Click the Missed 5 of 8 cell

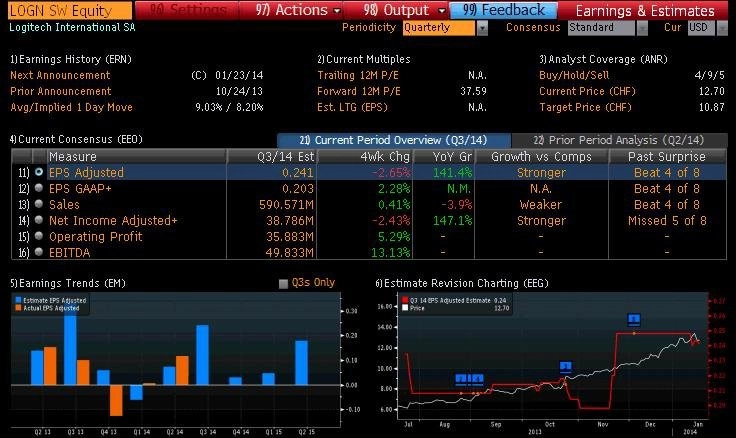coord(667,221)
